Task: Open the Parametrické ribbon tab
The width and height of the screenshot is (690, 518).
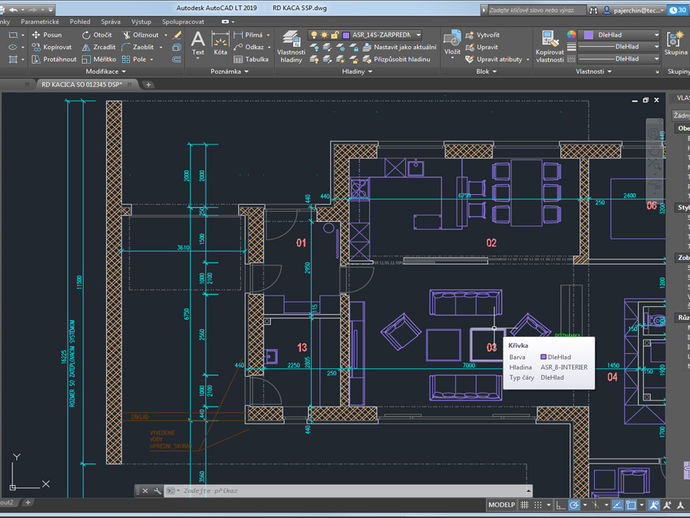Action: pos(40,22)
